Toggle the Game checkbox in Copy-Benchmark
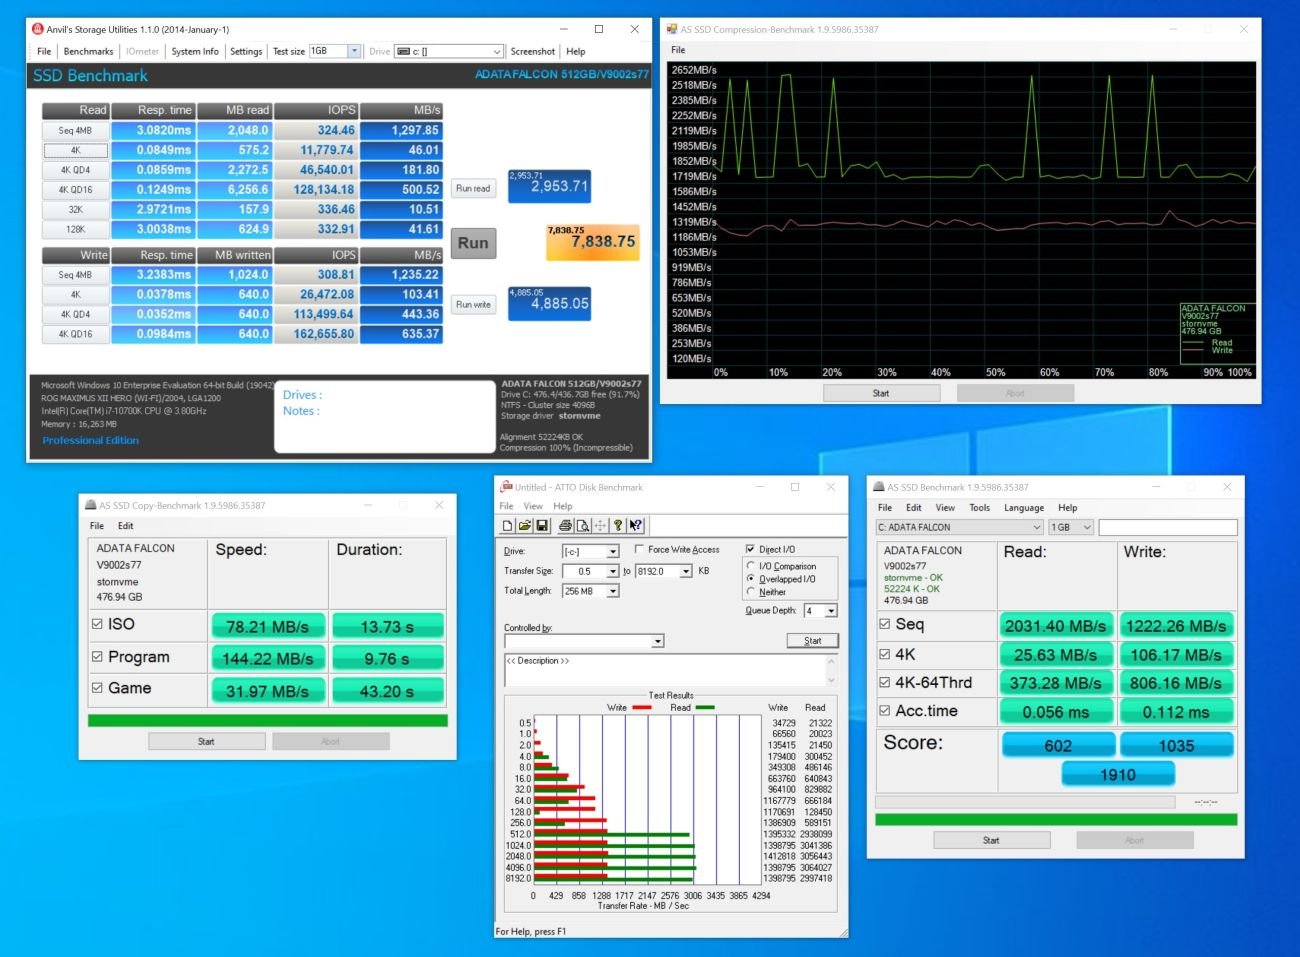 tap(97, 688)
